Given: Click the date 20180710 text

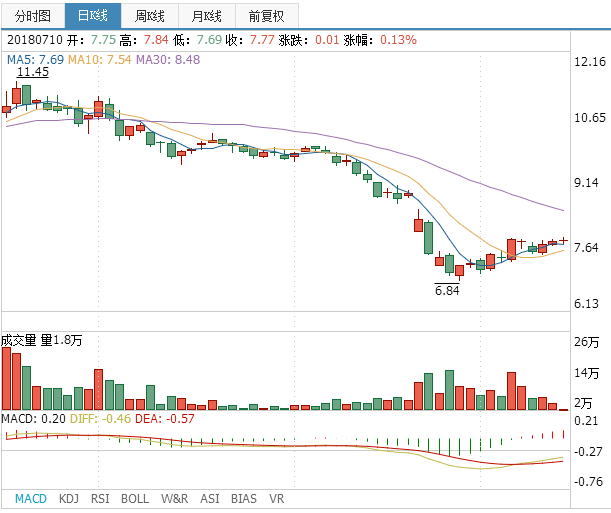Looking at the screenshot, I should tap(35, 40).
